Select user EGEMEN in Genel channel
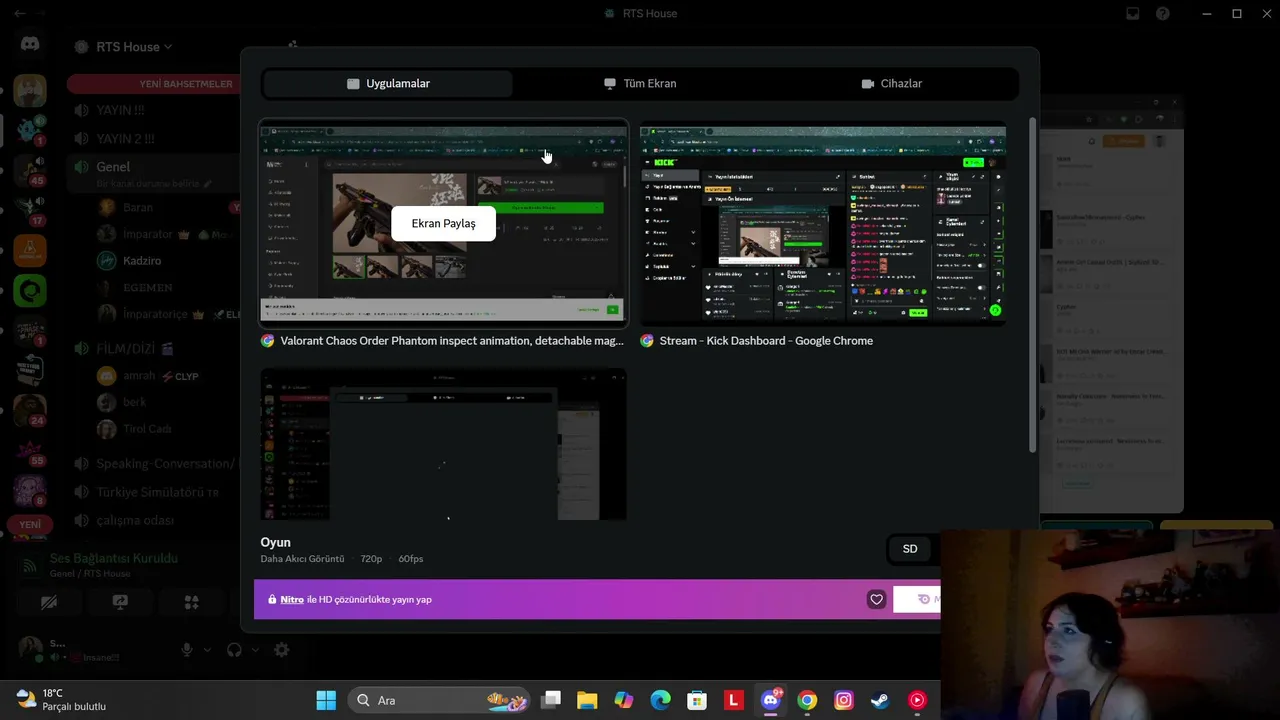 147,288
